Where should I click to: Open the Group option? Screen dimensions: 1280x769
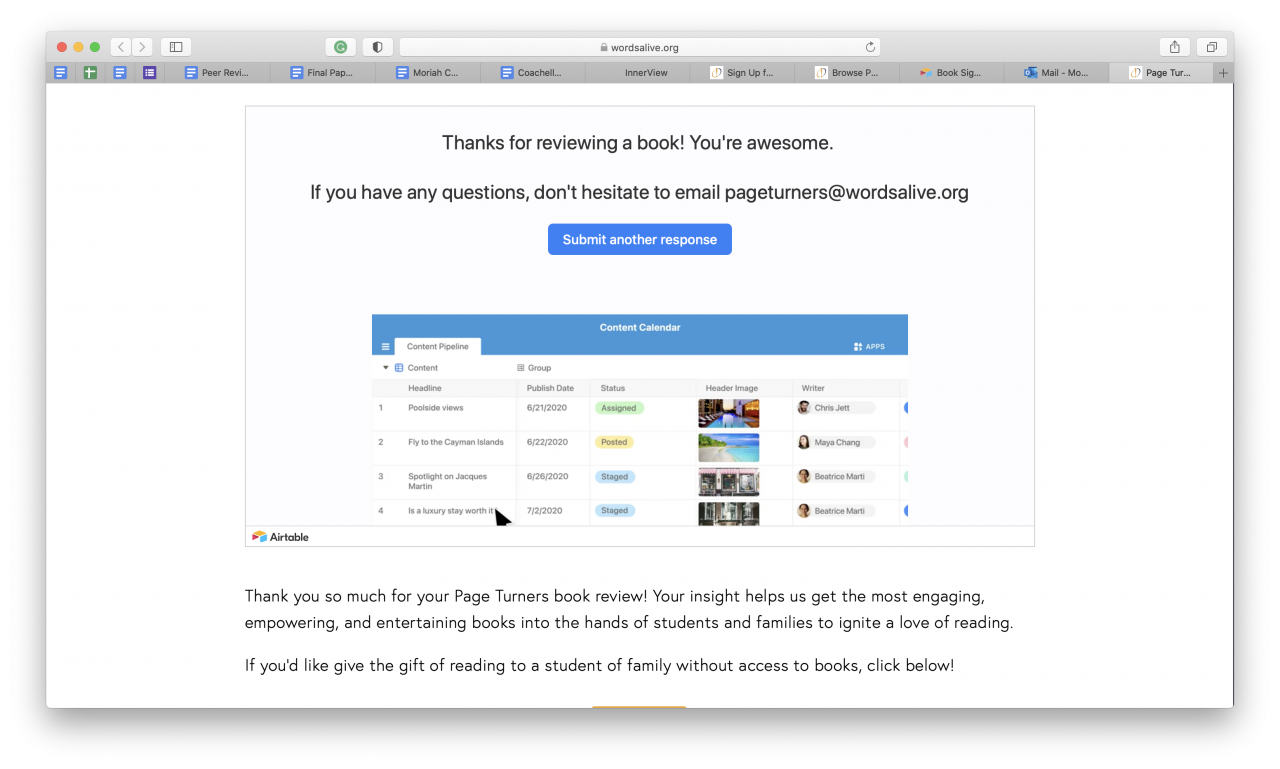click(534, 368)
